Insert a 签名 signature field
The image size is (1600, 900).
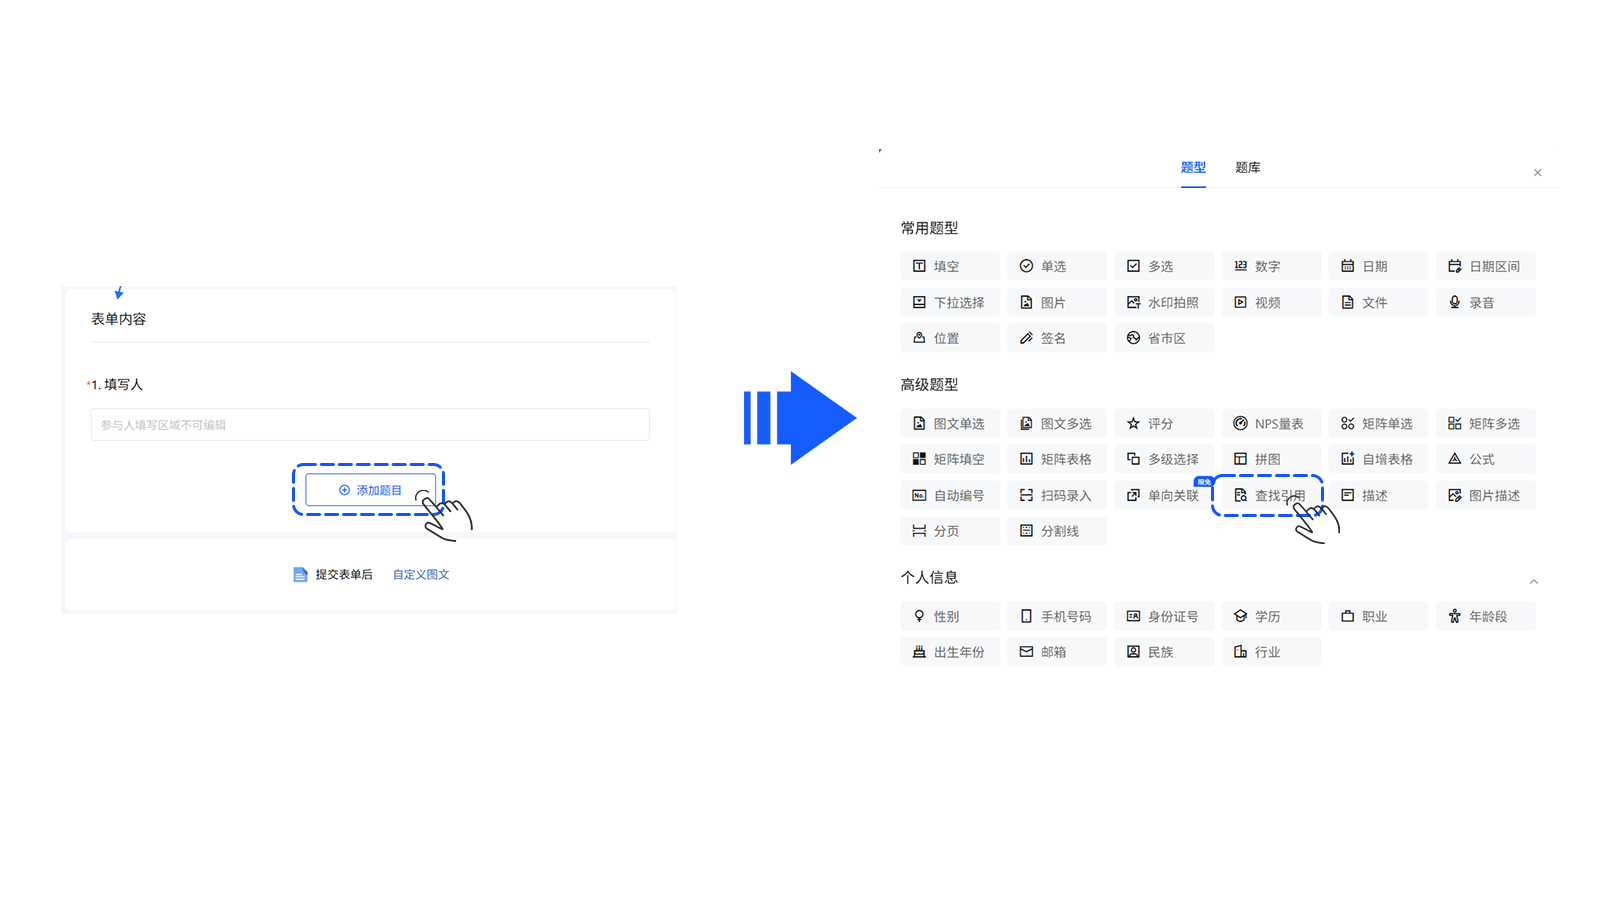click(1056, 337)
